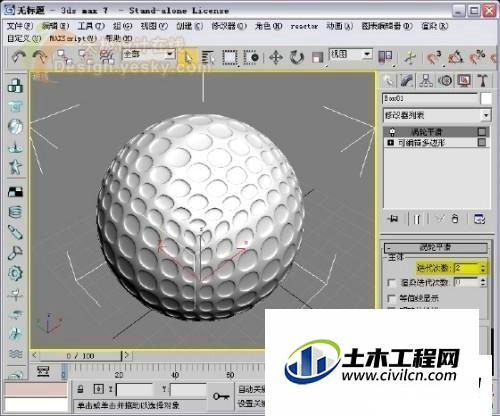The height and width of the screenshot is (416, 500).
Task: Click the reactor Create Rigid Body Collection icon
Action: [x=15, y=86]
